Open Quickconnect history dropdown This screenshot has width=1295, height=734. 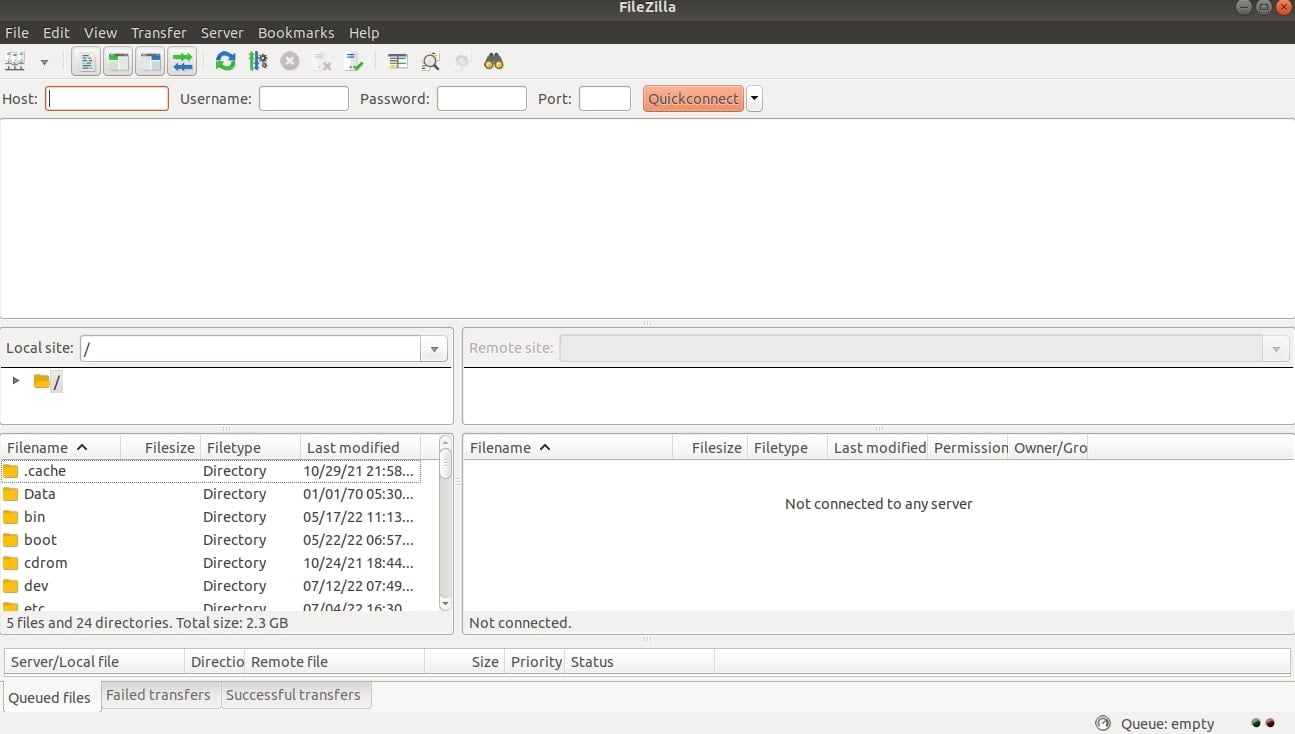point(755,98)
